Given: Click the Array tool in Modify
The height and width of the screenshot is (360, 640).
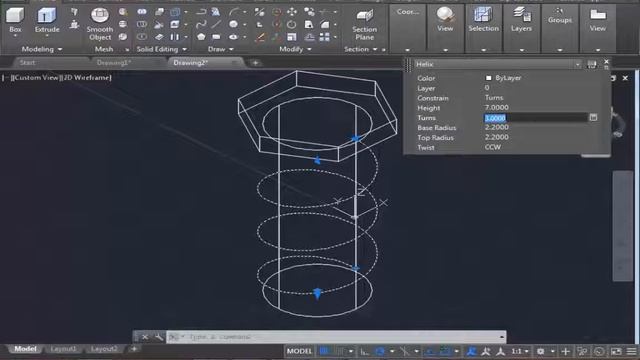Looking at the screenshot, I should tap(324, 37).
